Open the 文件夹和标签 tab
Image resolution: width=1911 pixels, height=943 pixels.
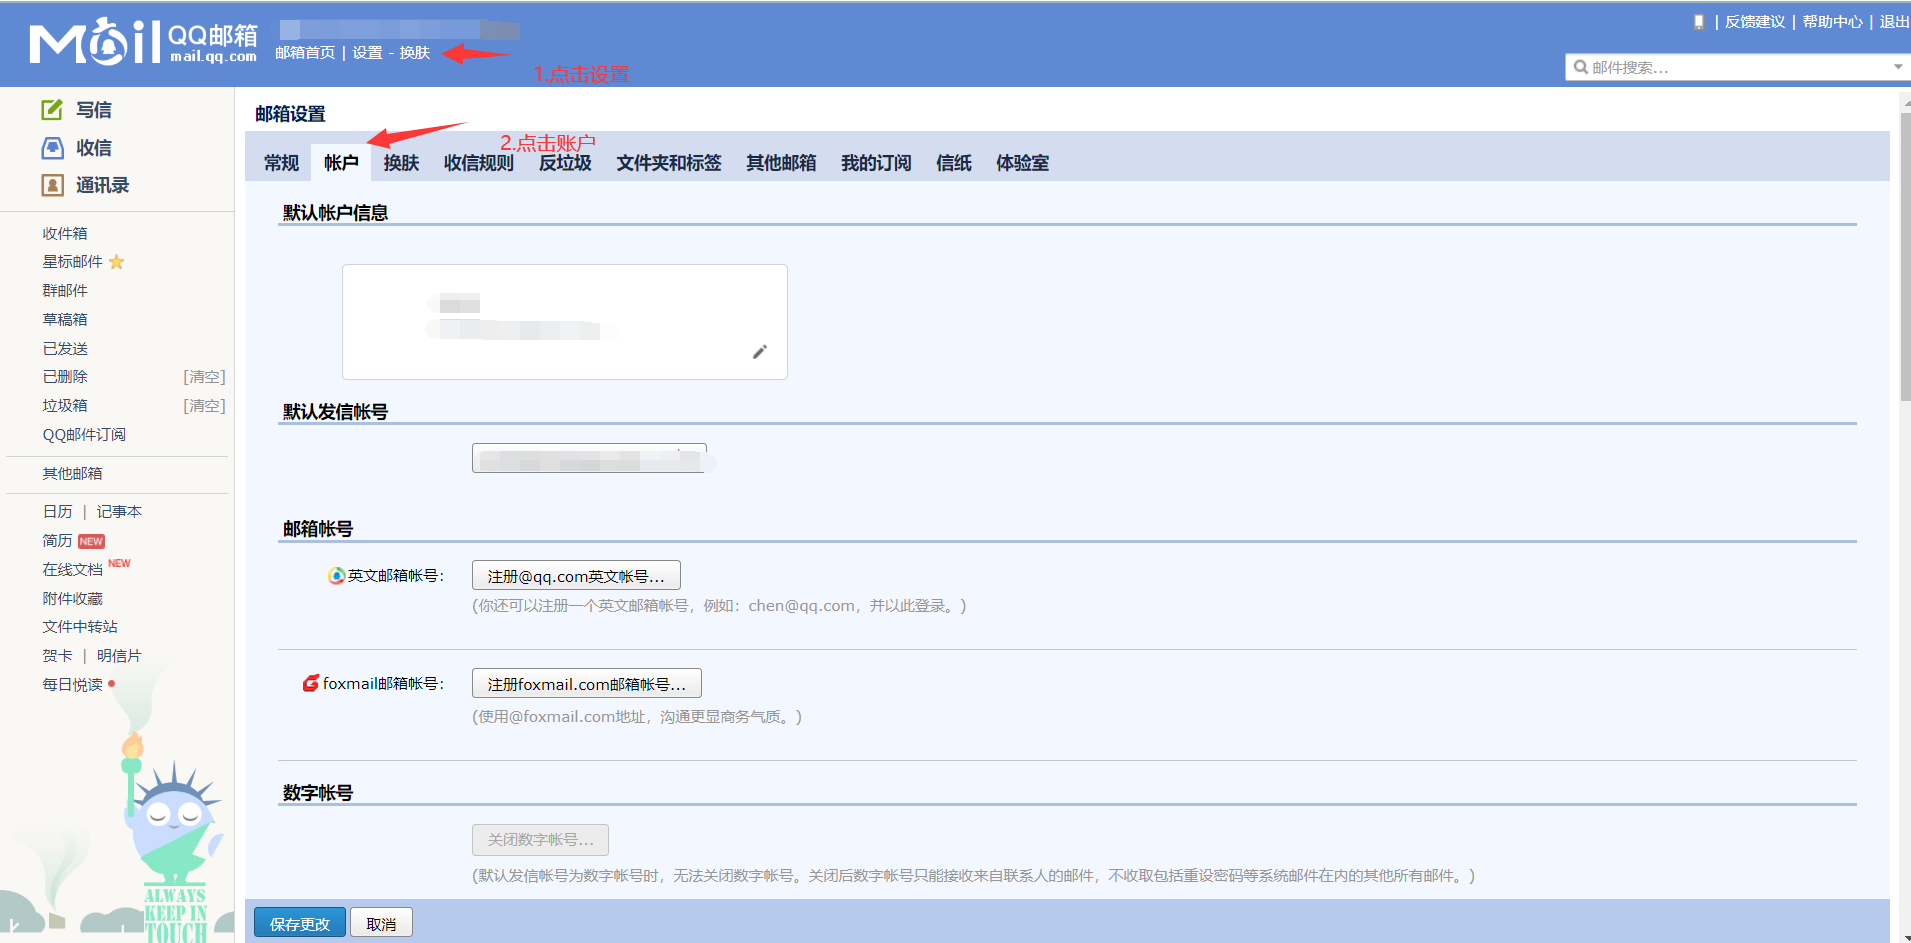[669, 163]
